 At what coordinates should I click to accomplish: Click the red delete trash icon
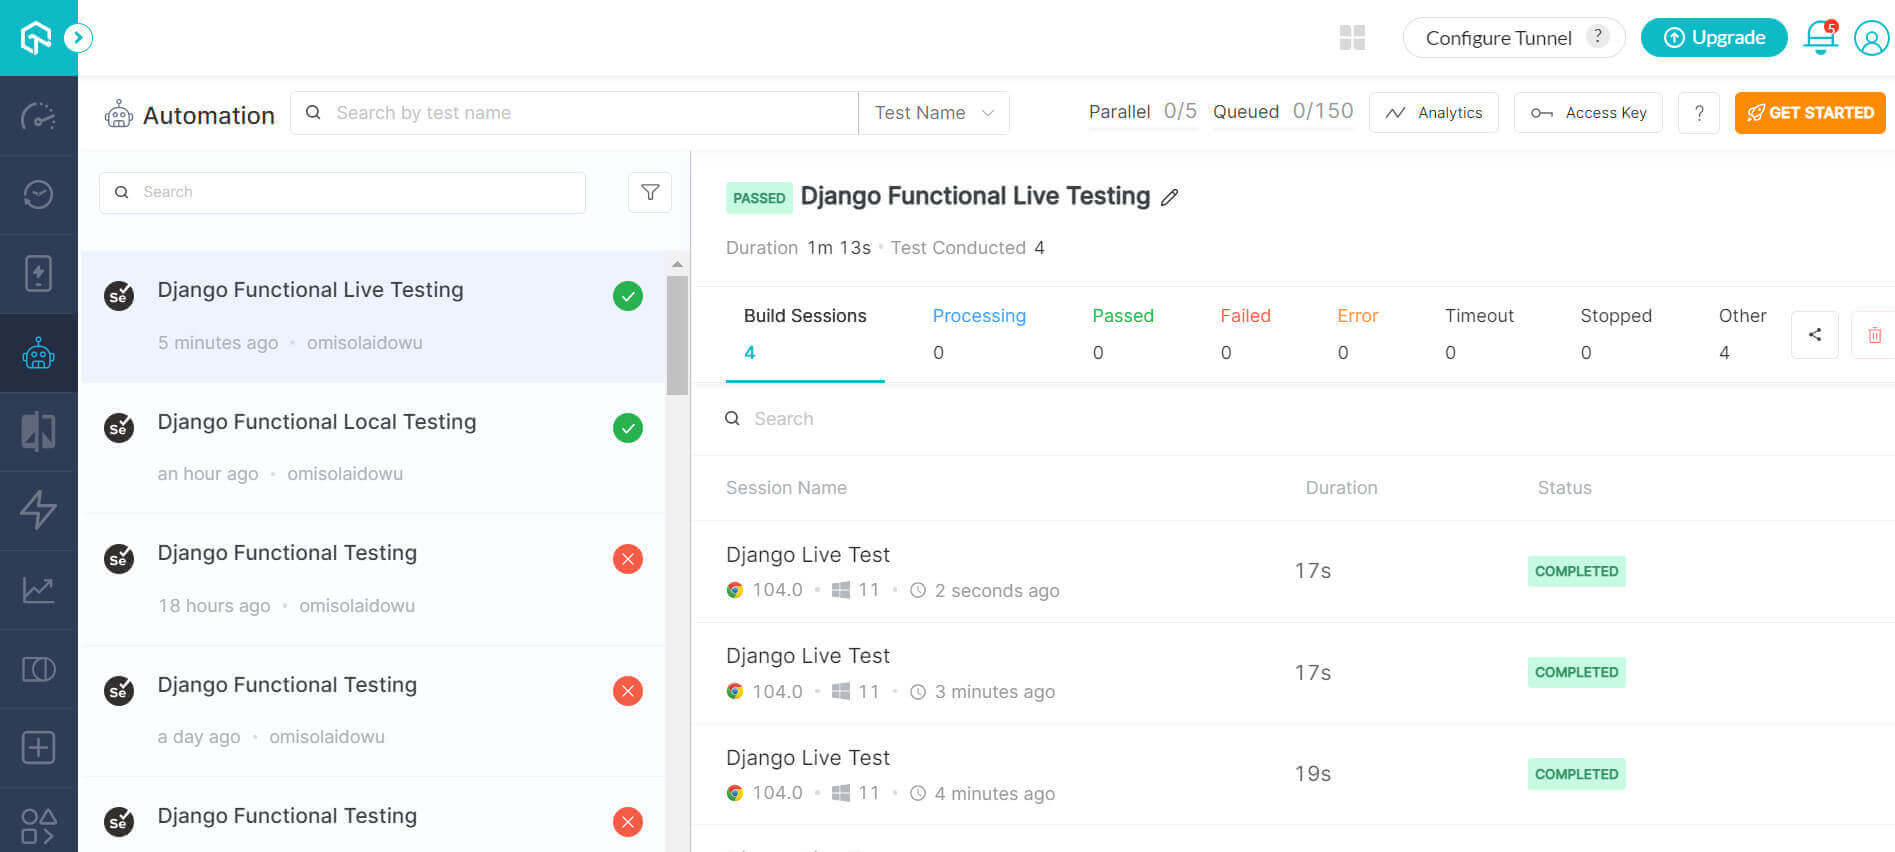coord(1875,335)
